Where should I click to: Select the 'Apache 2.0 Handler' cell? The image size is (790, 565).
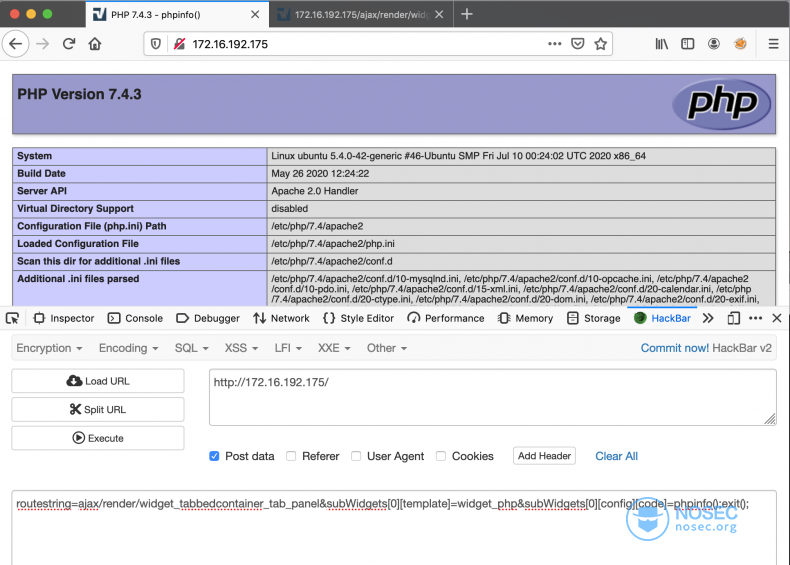pyautogui.click(x=521, y=191)
